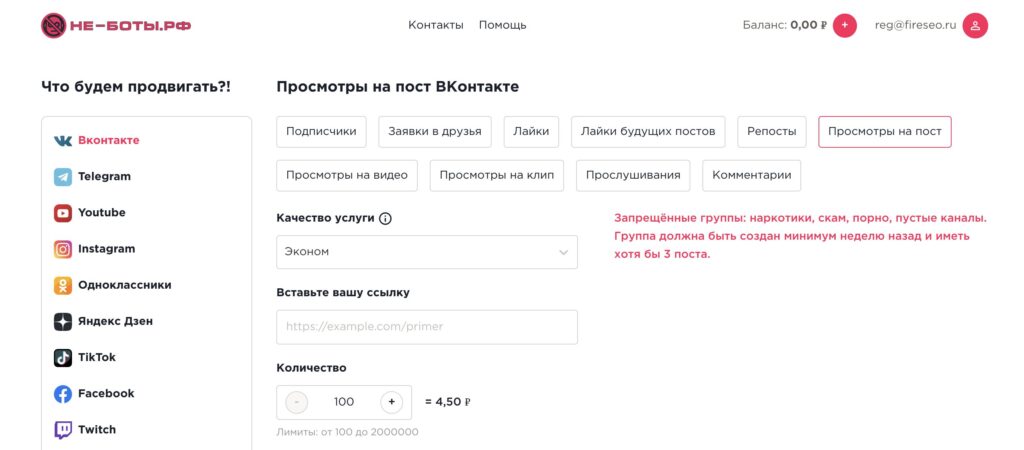Open the Facebook icon in sidebar
The width and height of the screenshot is (1024, 450).
point(63,394)
